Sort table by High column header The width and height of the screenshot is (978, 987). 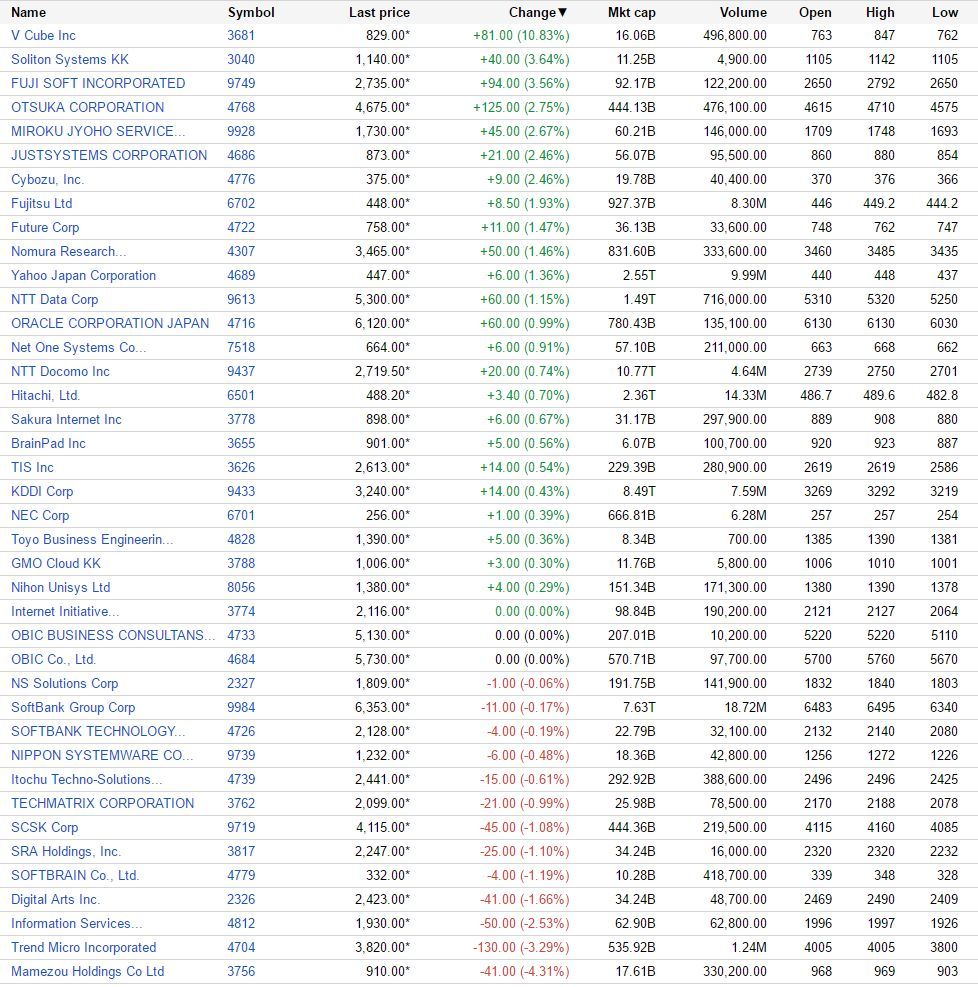click(880, 13)
